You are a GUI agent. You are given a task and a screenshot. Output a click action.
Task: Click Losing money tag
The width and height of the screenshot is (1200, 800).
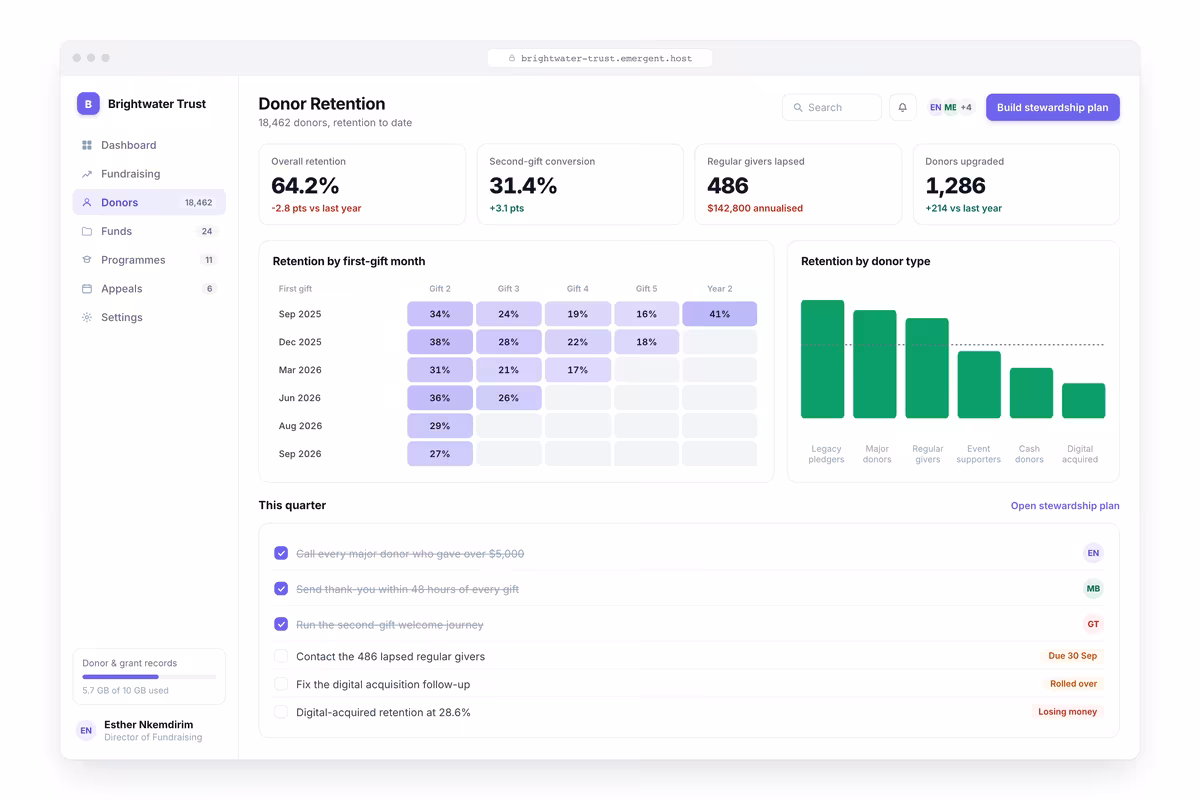(1067, 712)
